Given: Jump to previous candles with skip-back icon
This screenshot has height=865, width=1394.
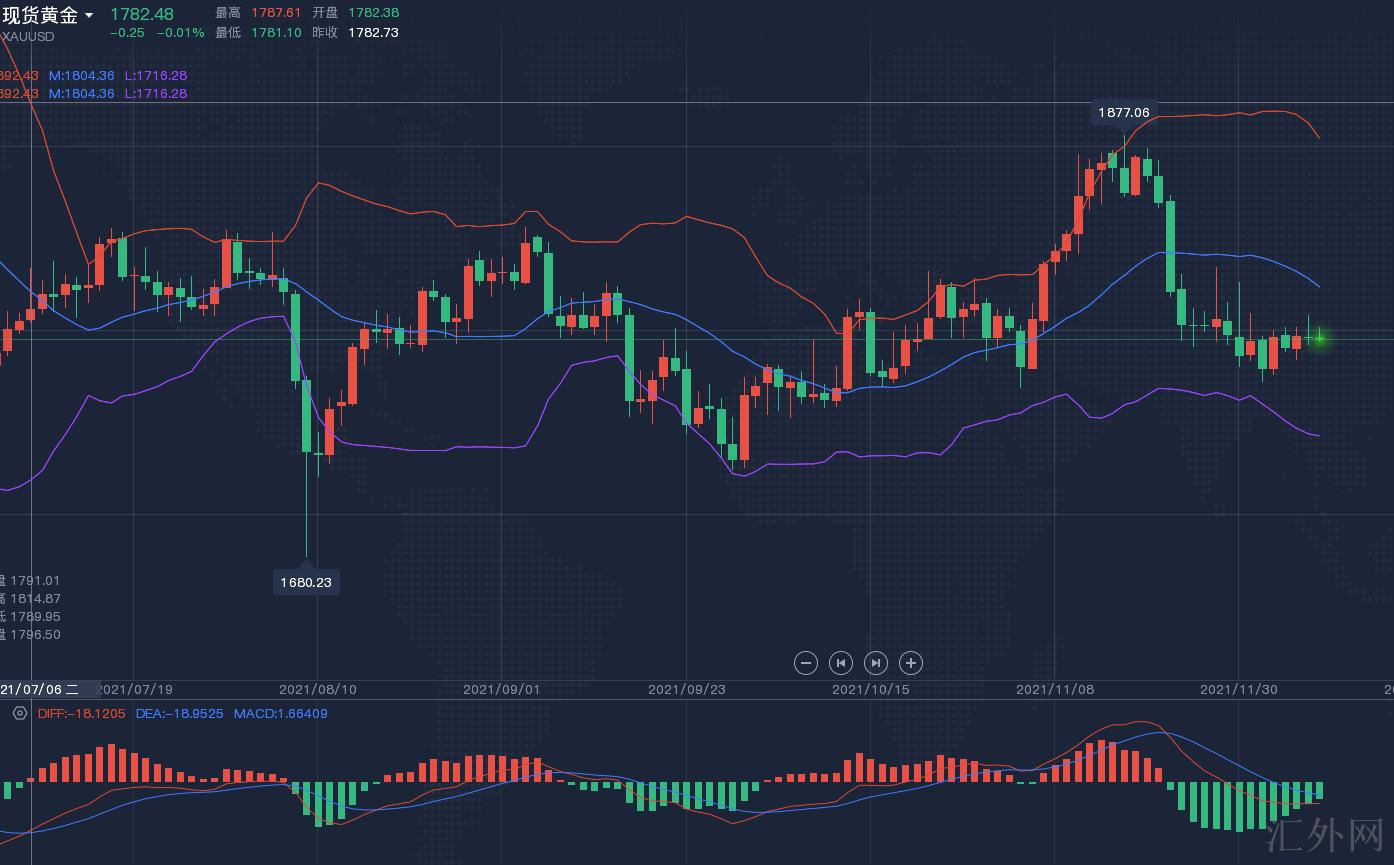Looking at the screenshot, I should tap(841, 663).
